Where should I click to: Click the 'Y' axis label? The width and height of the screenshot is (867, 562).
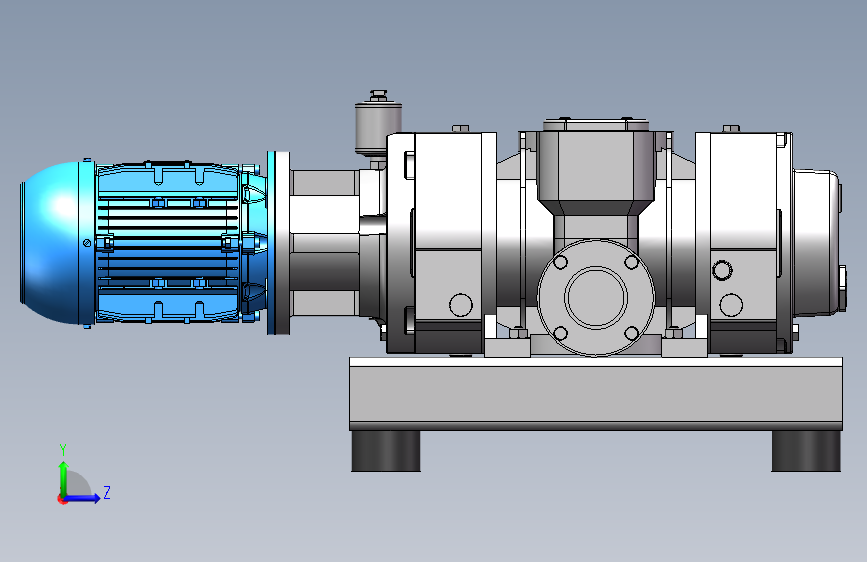[63, 450]
